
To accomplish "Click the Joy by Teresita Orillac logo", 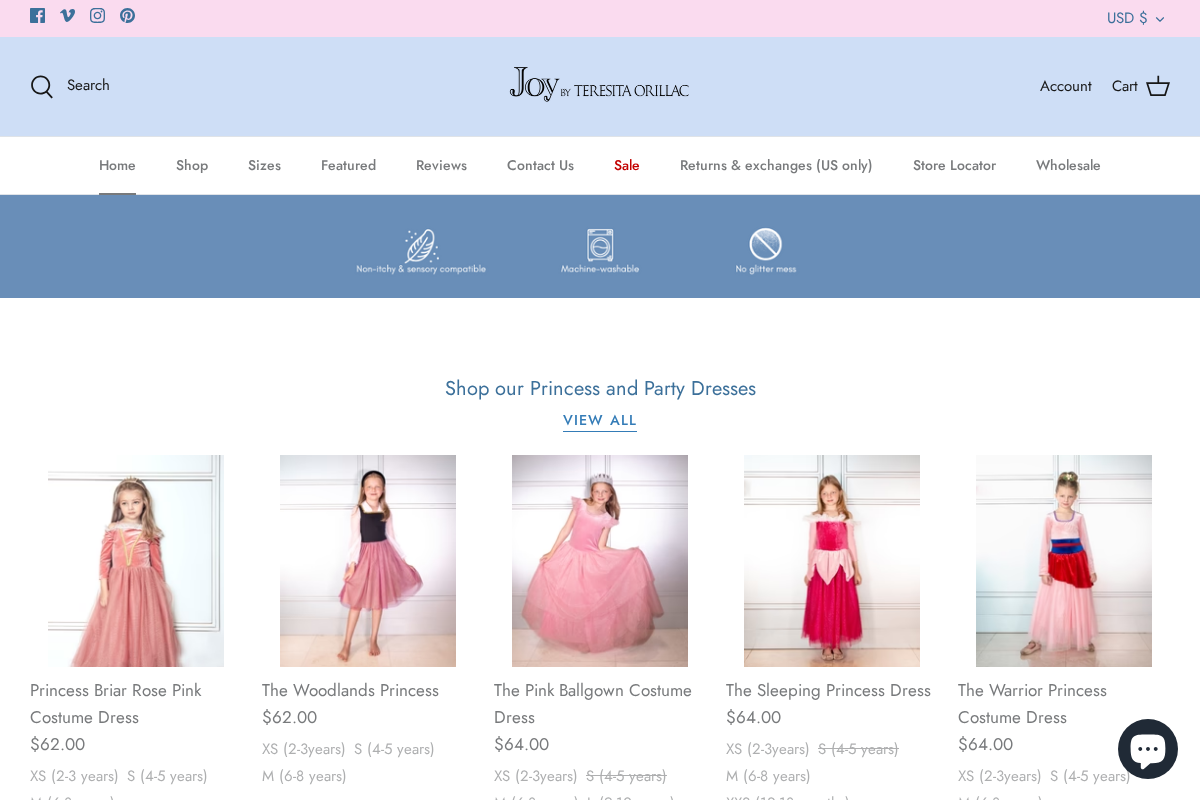I will point(600,85).
